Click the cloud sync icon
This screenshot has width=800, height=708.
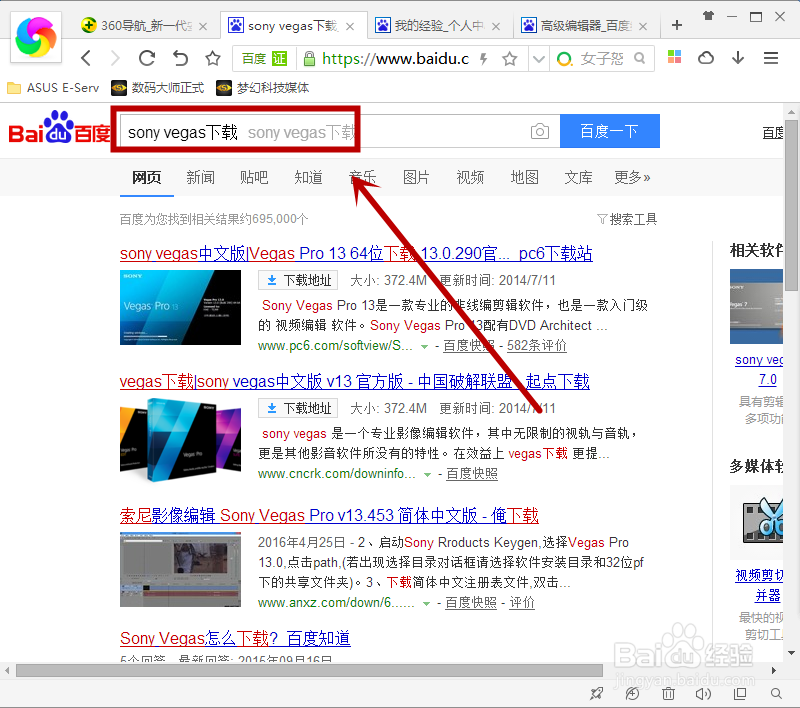coord(706,58)
